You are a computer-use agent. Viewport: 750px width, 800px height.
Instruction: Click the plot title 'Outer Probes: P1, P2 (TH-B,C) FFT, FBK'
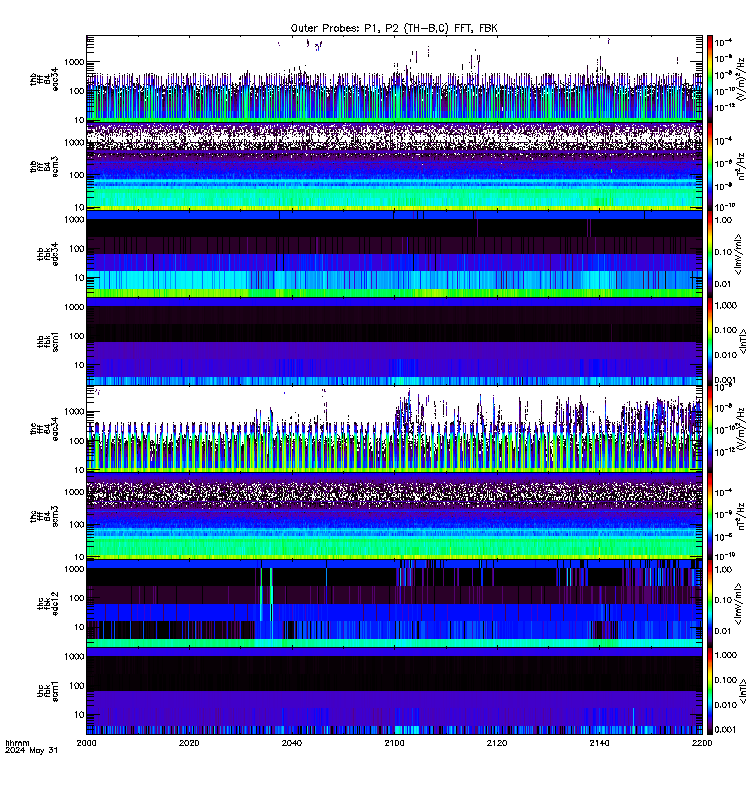coord(394,28)
